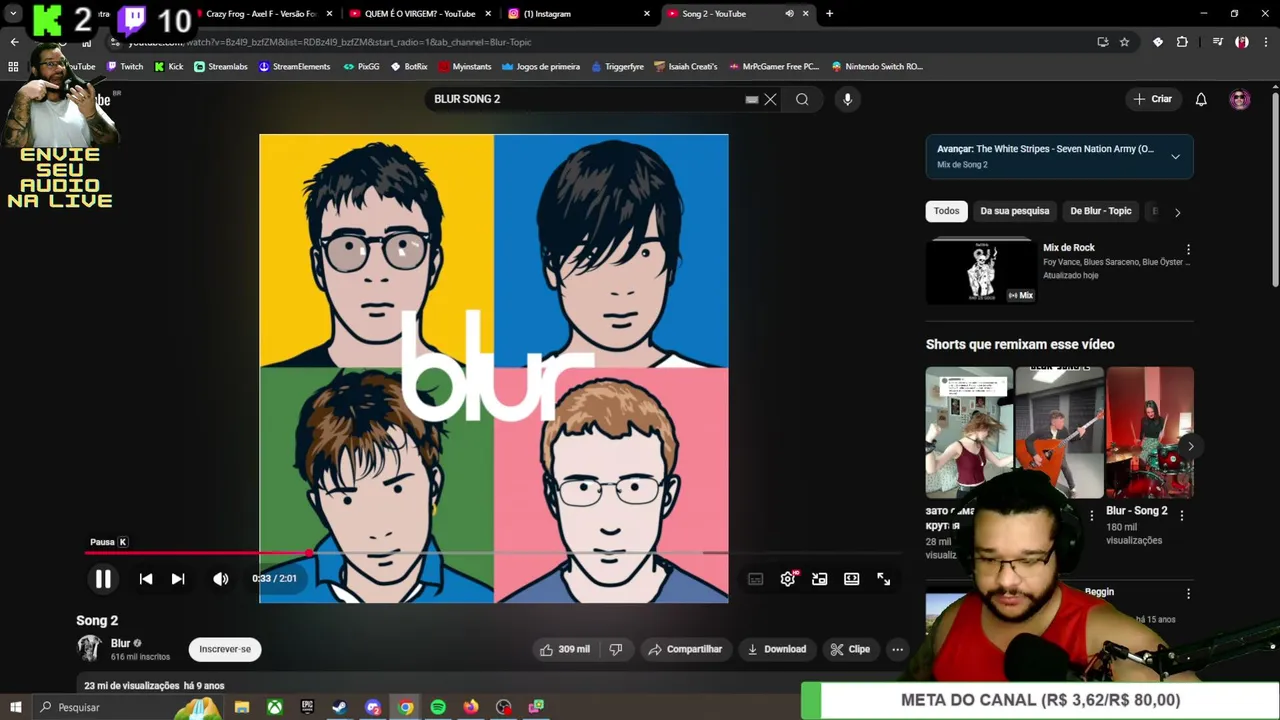The height and width of the screenshot is (720, 1280).
Task: Mute the Song 2 tab audio icon
Action: [789, 14]
